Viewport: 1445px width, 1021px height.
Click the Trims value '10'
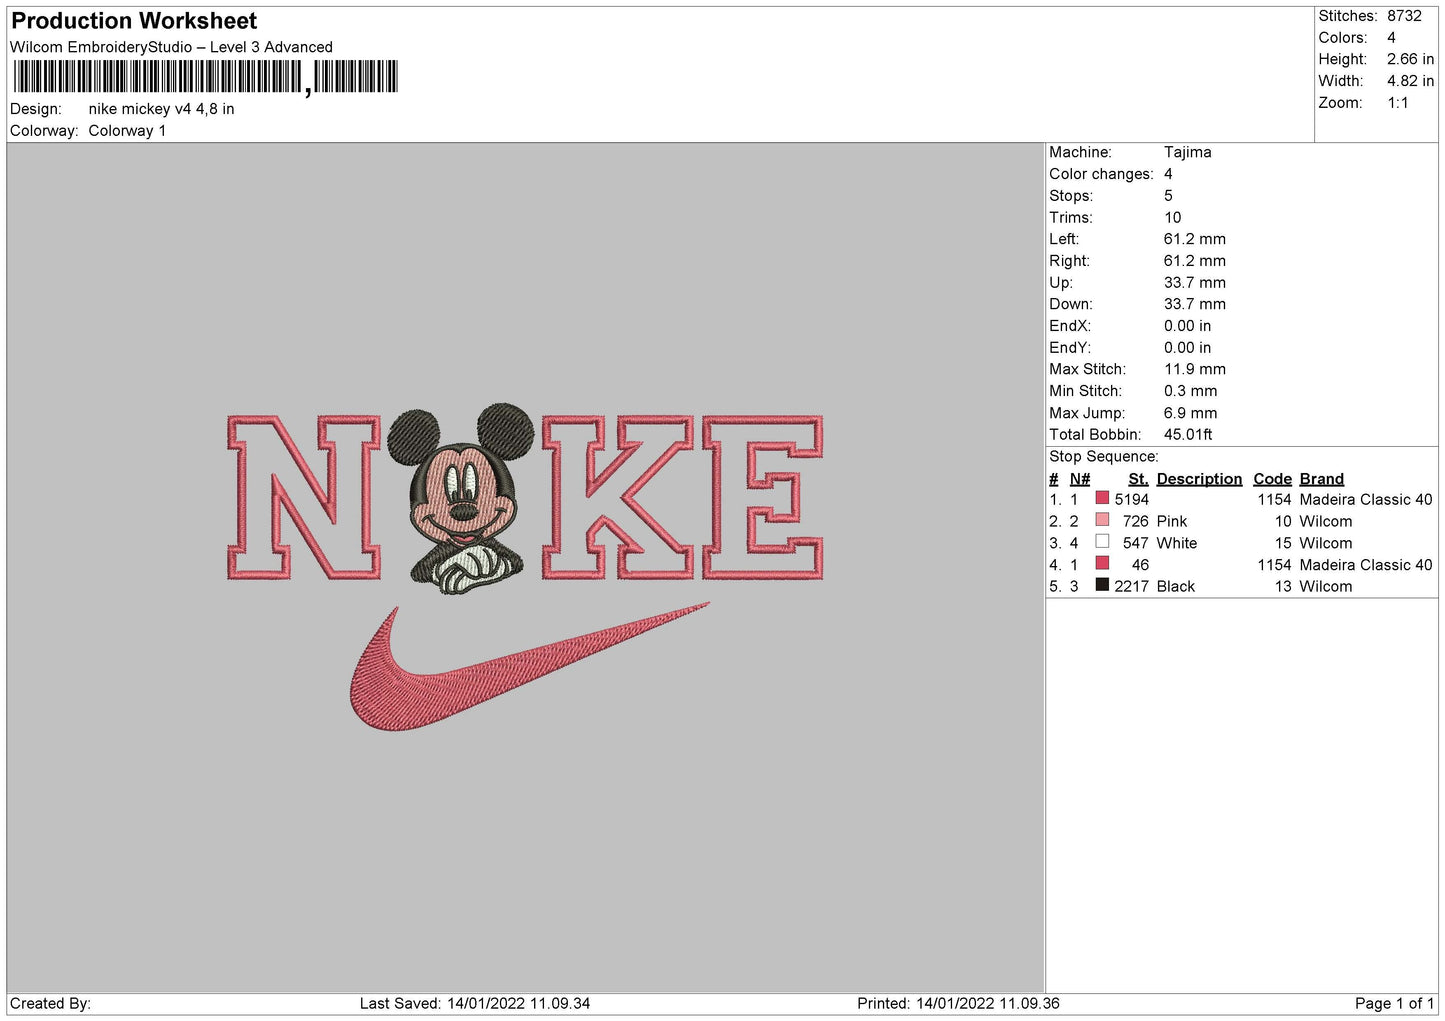pyautogui.click(x=1172, y=217)
